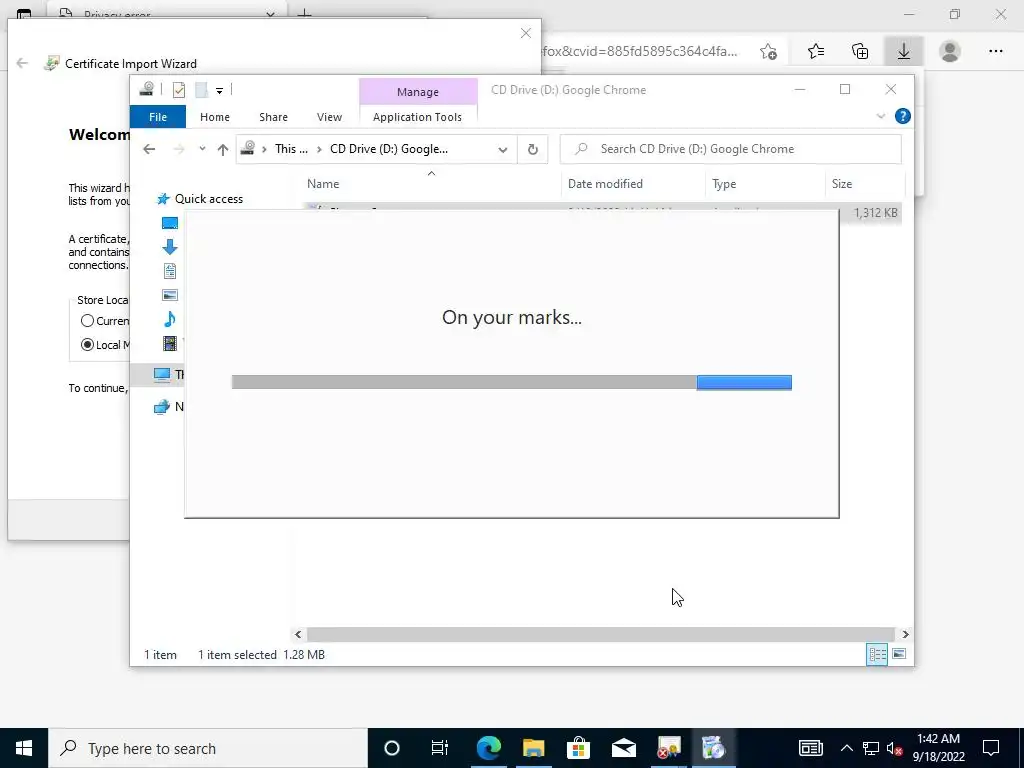Click the taskbar search box
This screenshot has height=768, width=1024.
(x=208, y=748)
